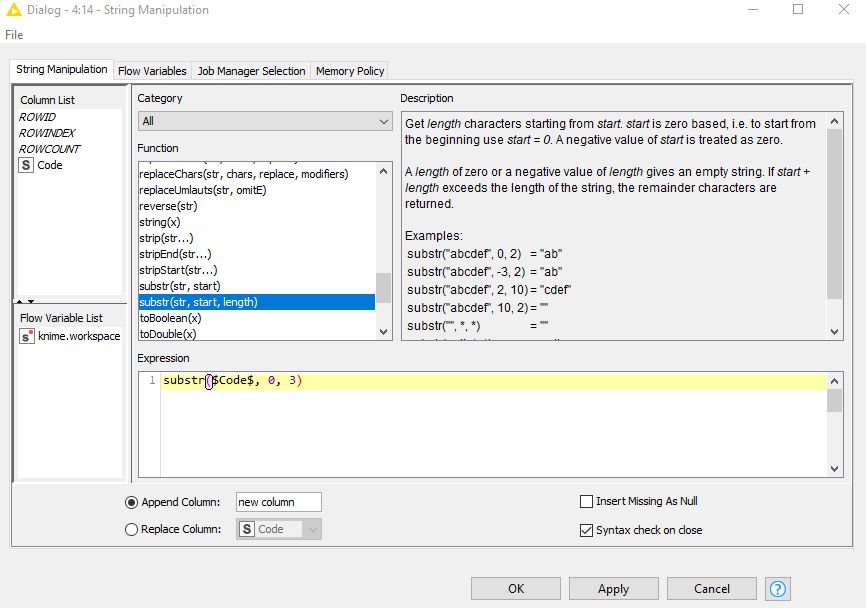Screen dimensions: 866x608
Task: Open help with the question mark button
Action: [778, 589]
